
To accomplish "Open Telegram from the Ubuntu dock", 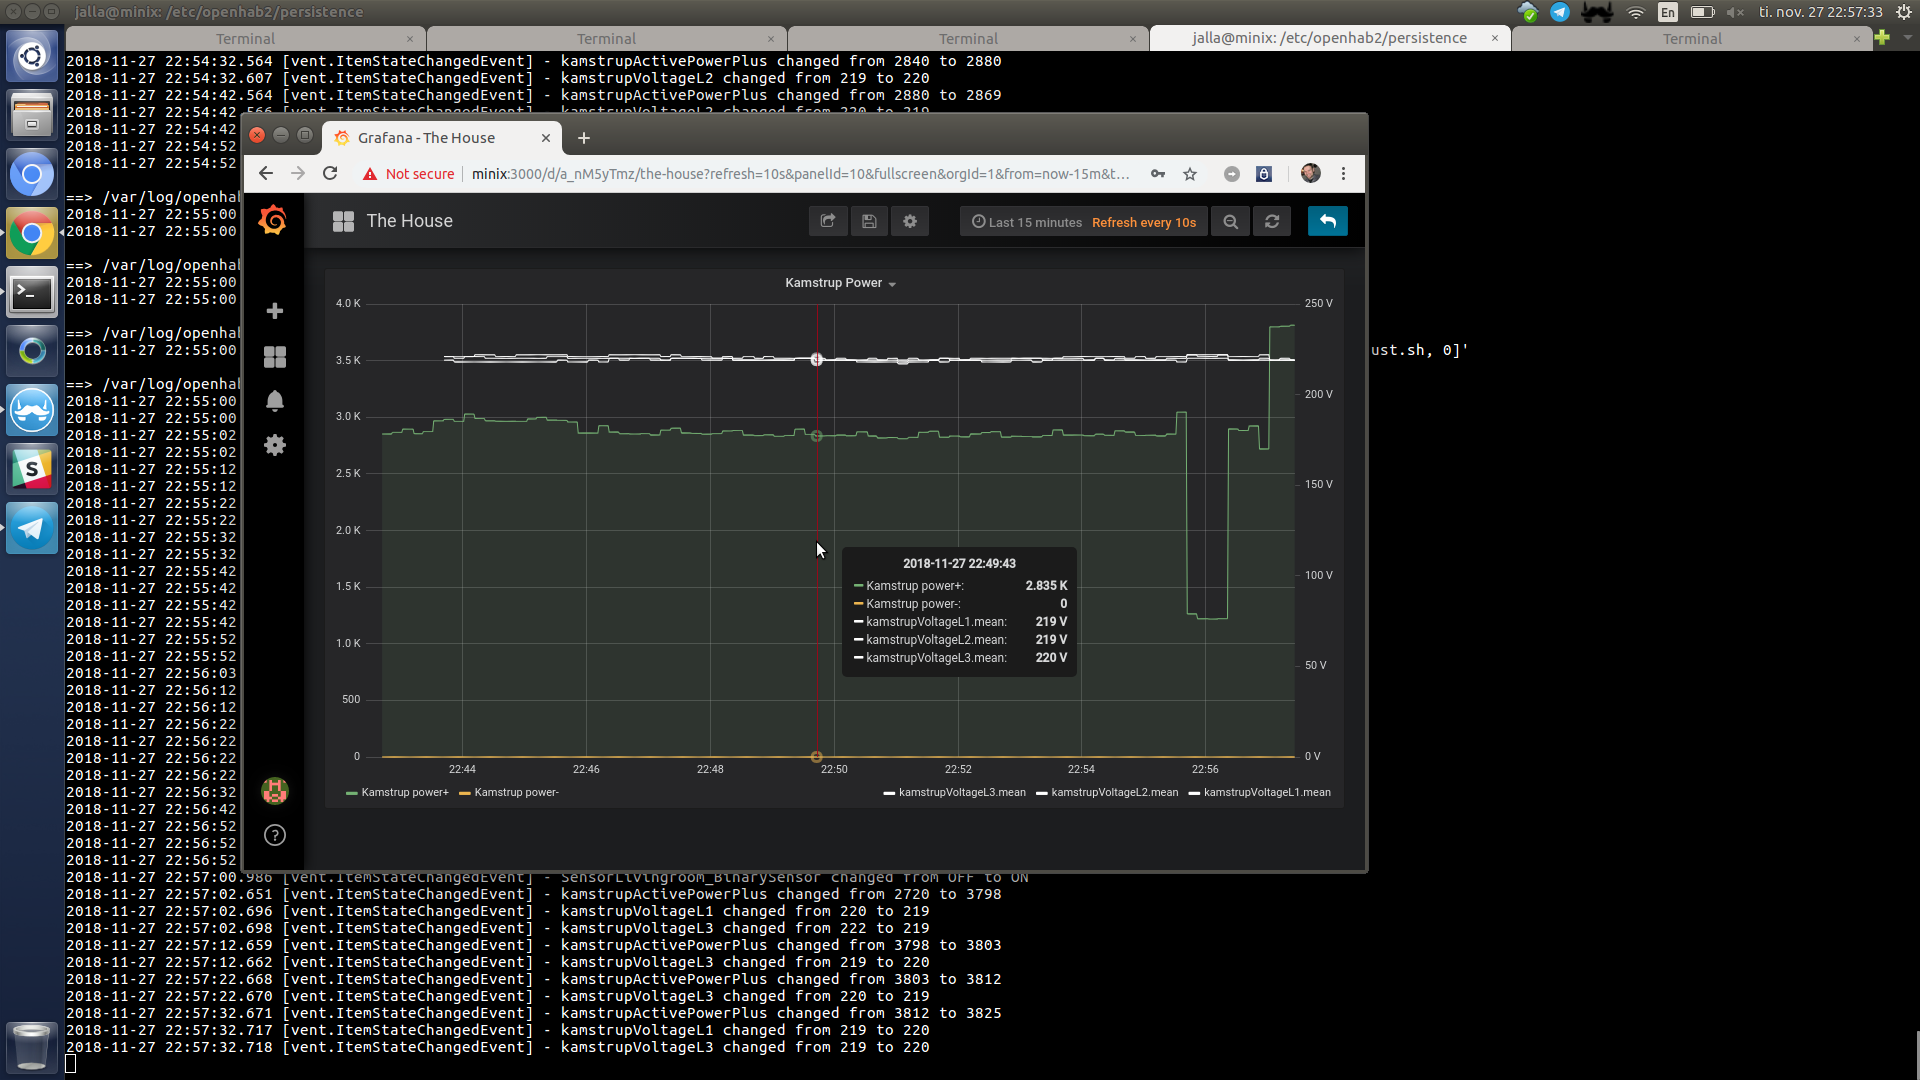I will point(32,530).
